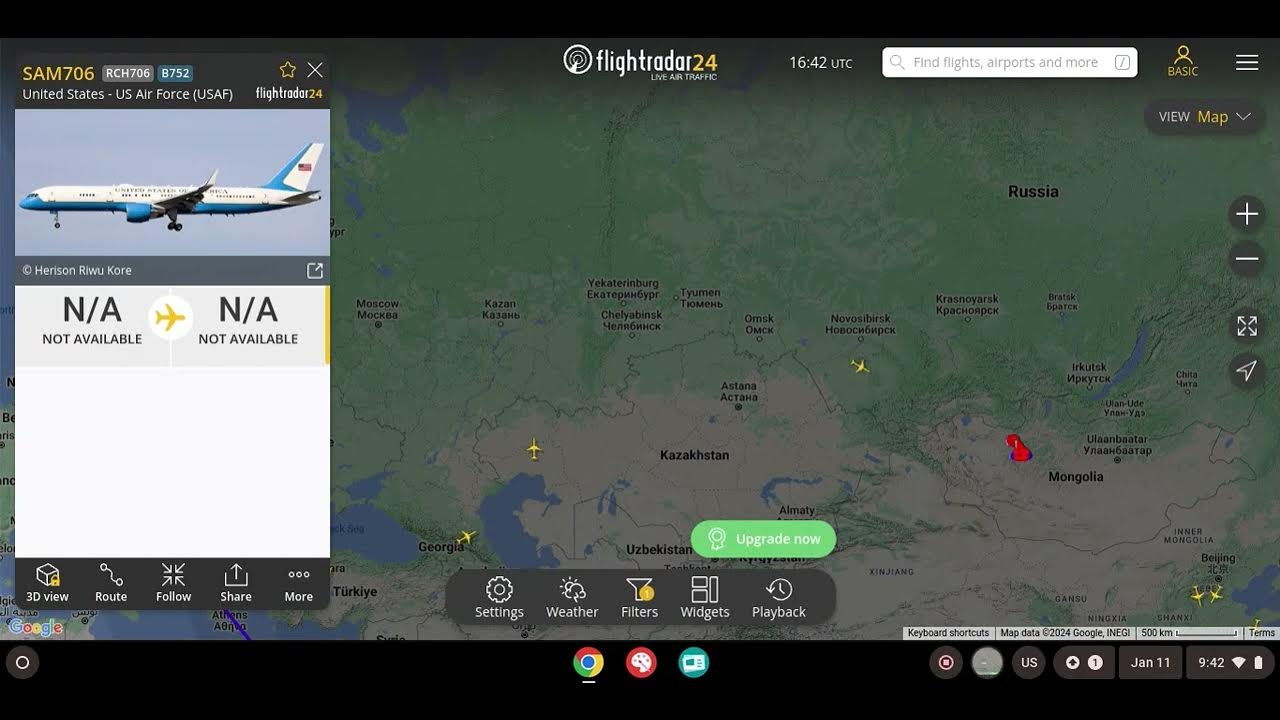Expand the VIEW Map dropdown
This screenshot has height=720, width=1280.
coord(1204,117)
